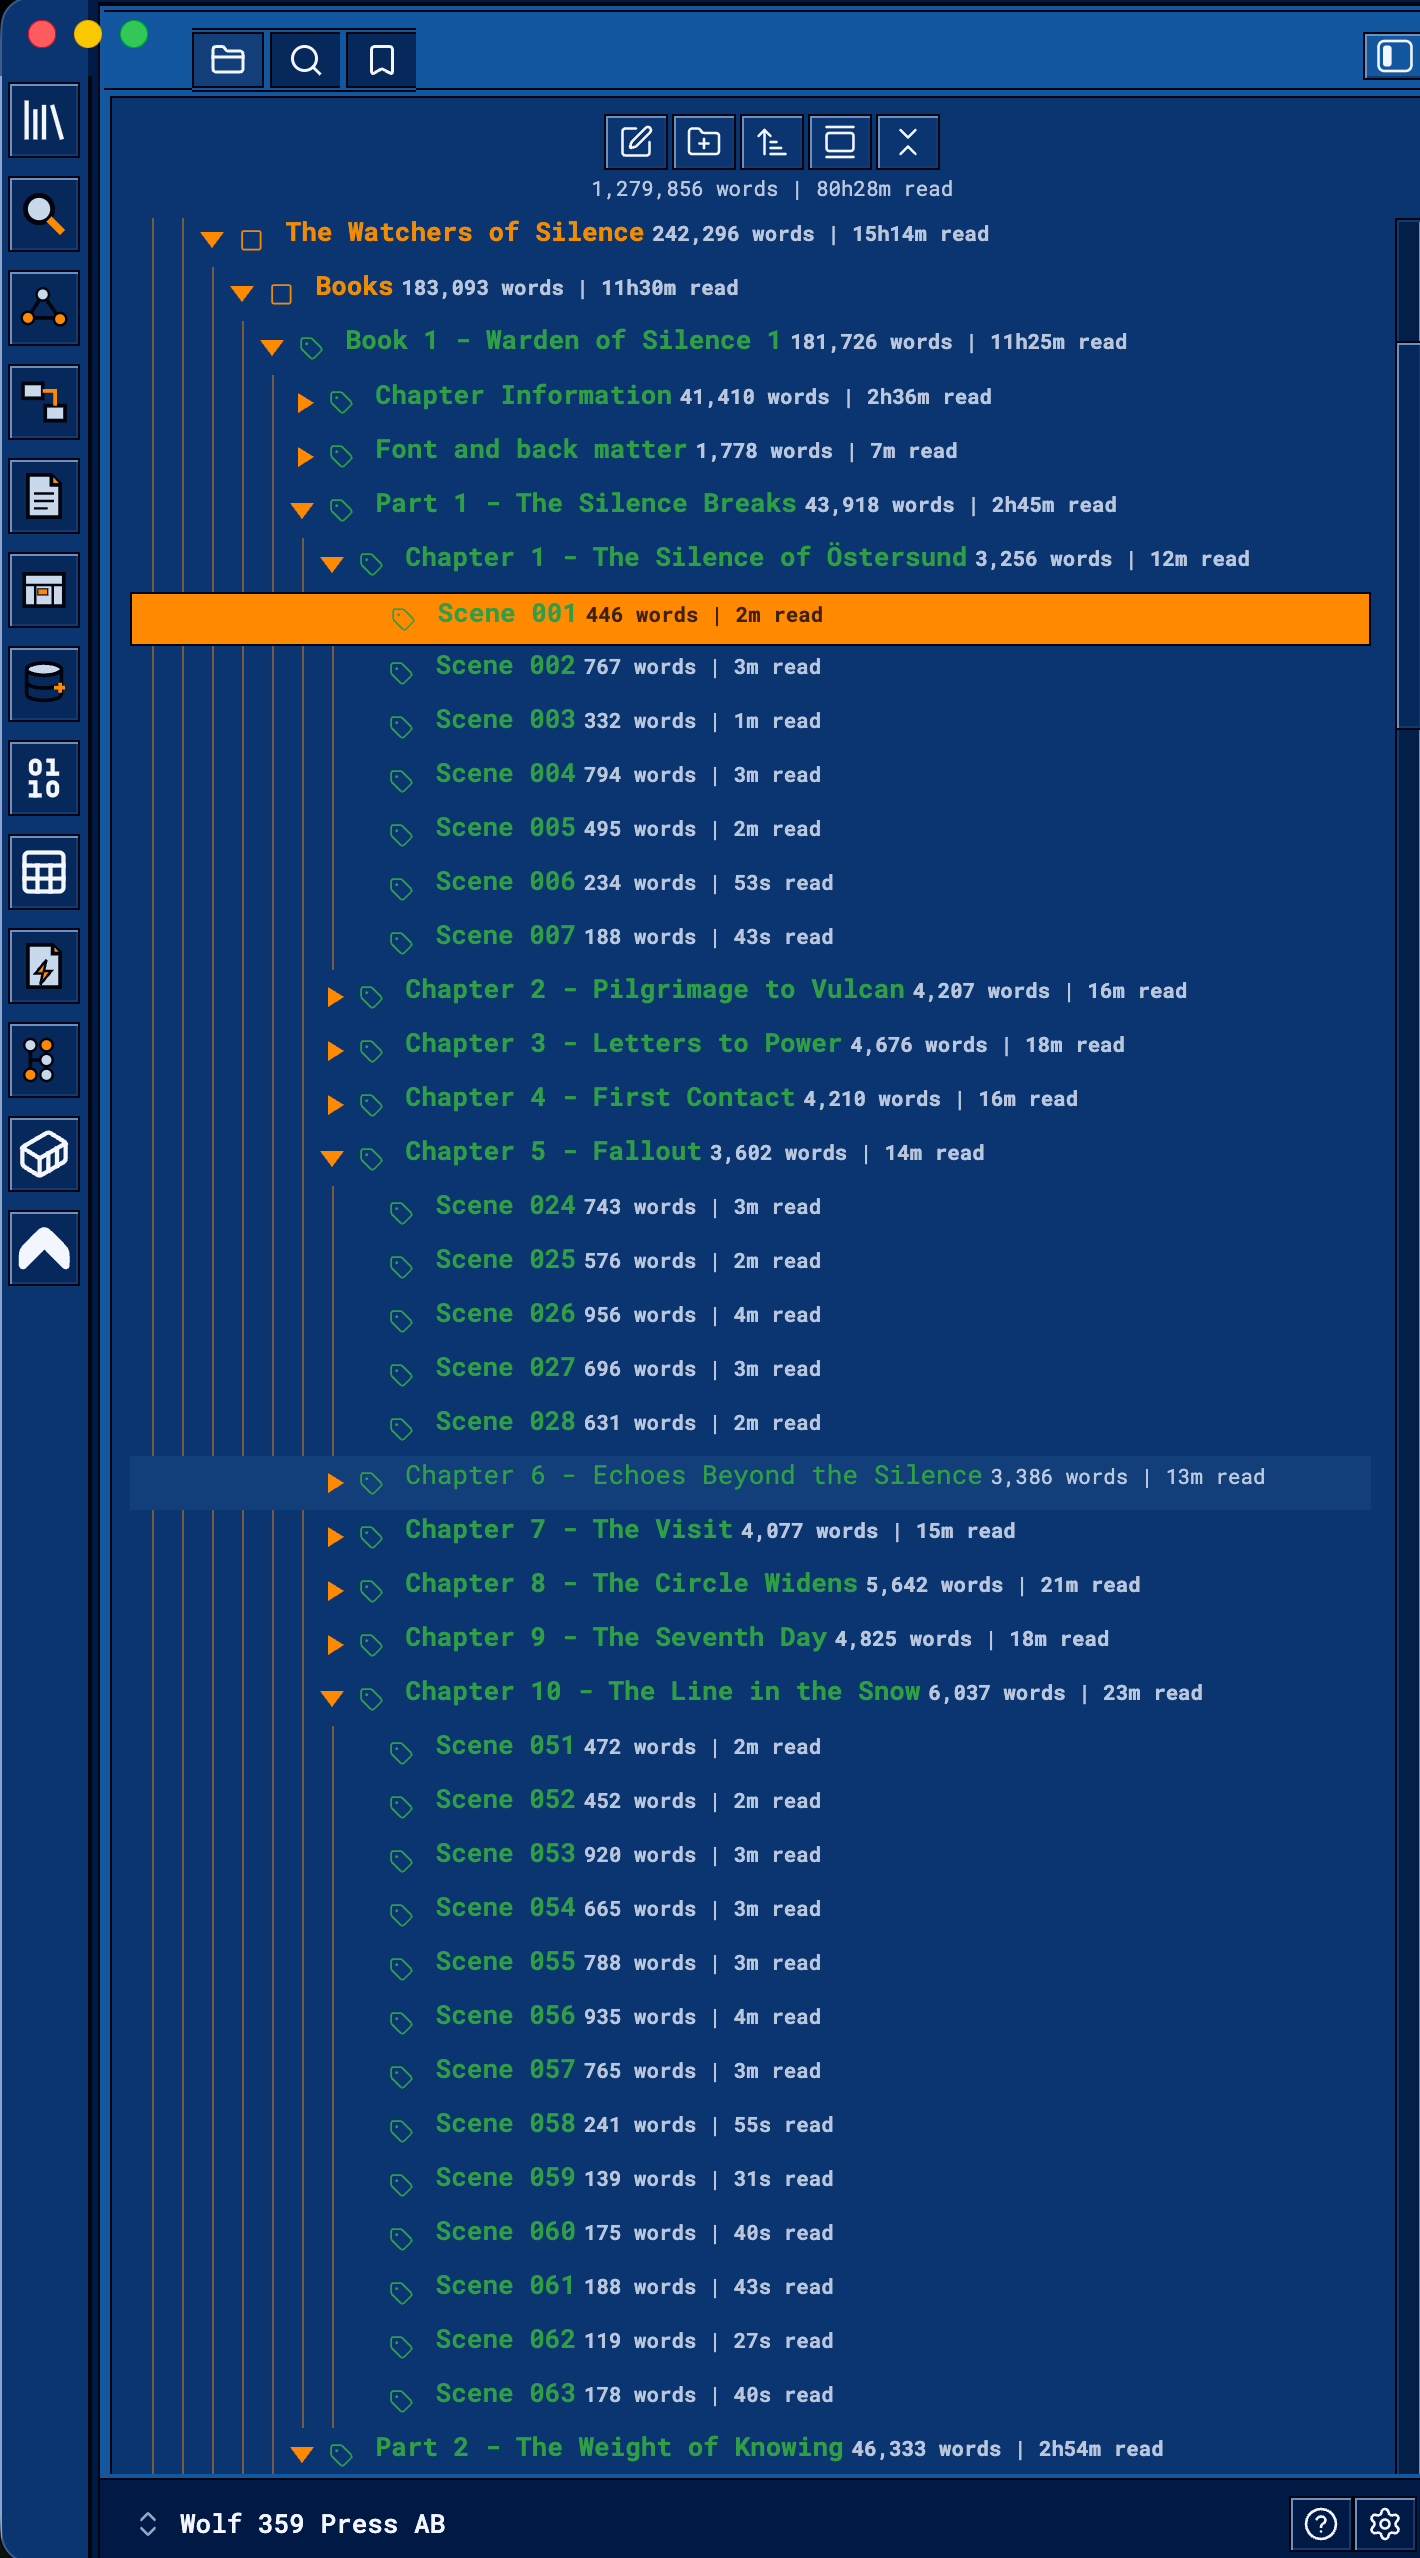
Task: Click tag icon beside Scene 001
Action: [x=403, y=619]
